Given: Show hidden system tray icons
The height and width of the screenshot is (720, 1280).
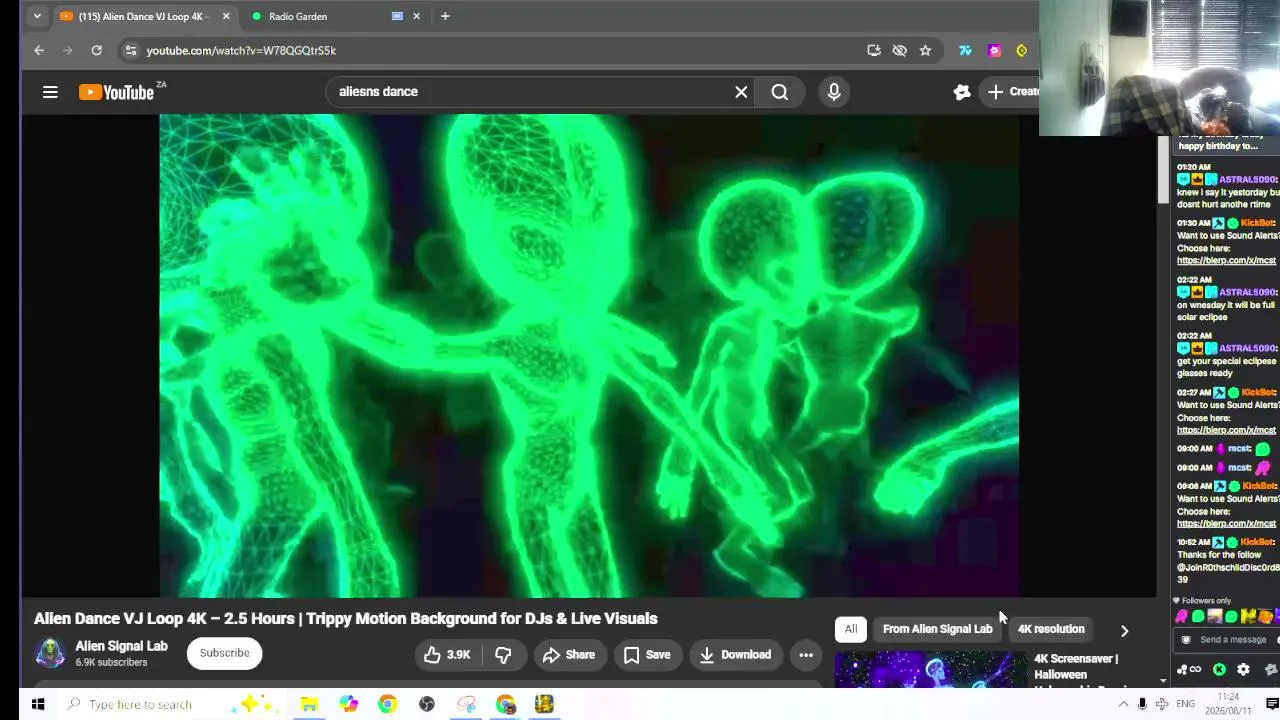Looking at the screenshot, I should [x=1123, y=704].
